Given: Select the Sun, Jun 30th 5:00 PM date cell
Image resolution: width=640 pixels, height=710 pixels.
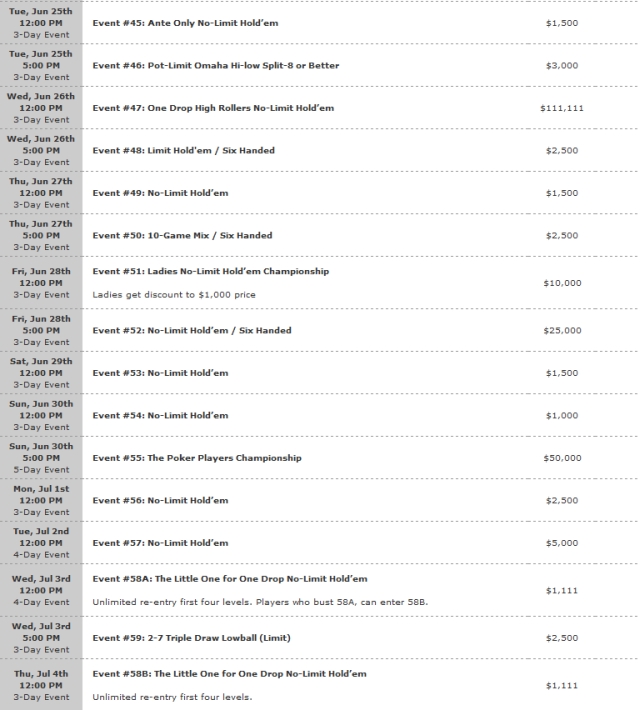Looking at the screenshot, I should click(x=41, y=458).
